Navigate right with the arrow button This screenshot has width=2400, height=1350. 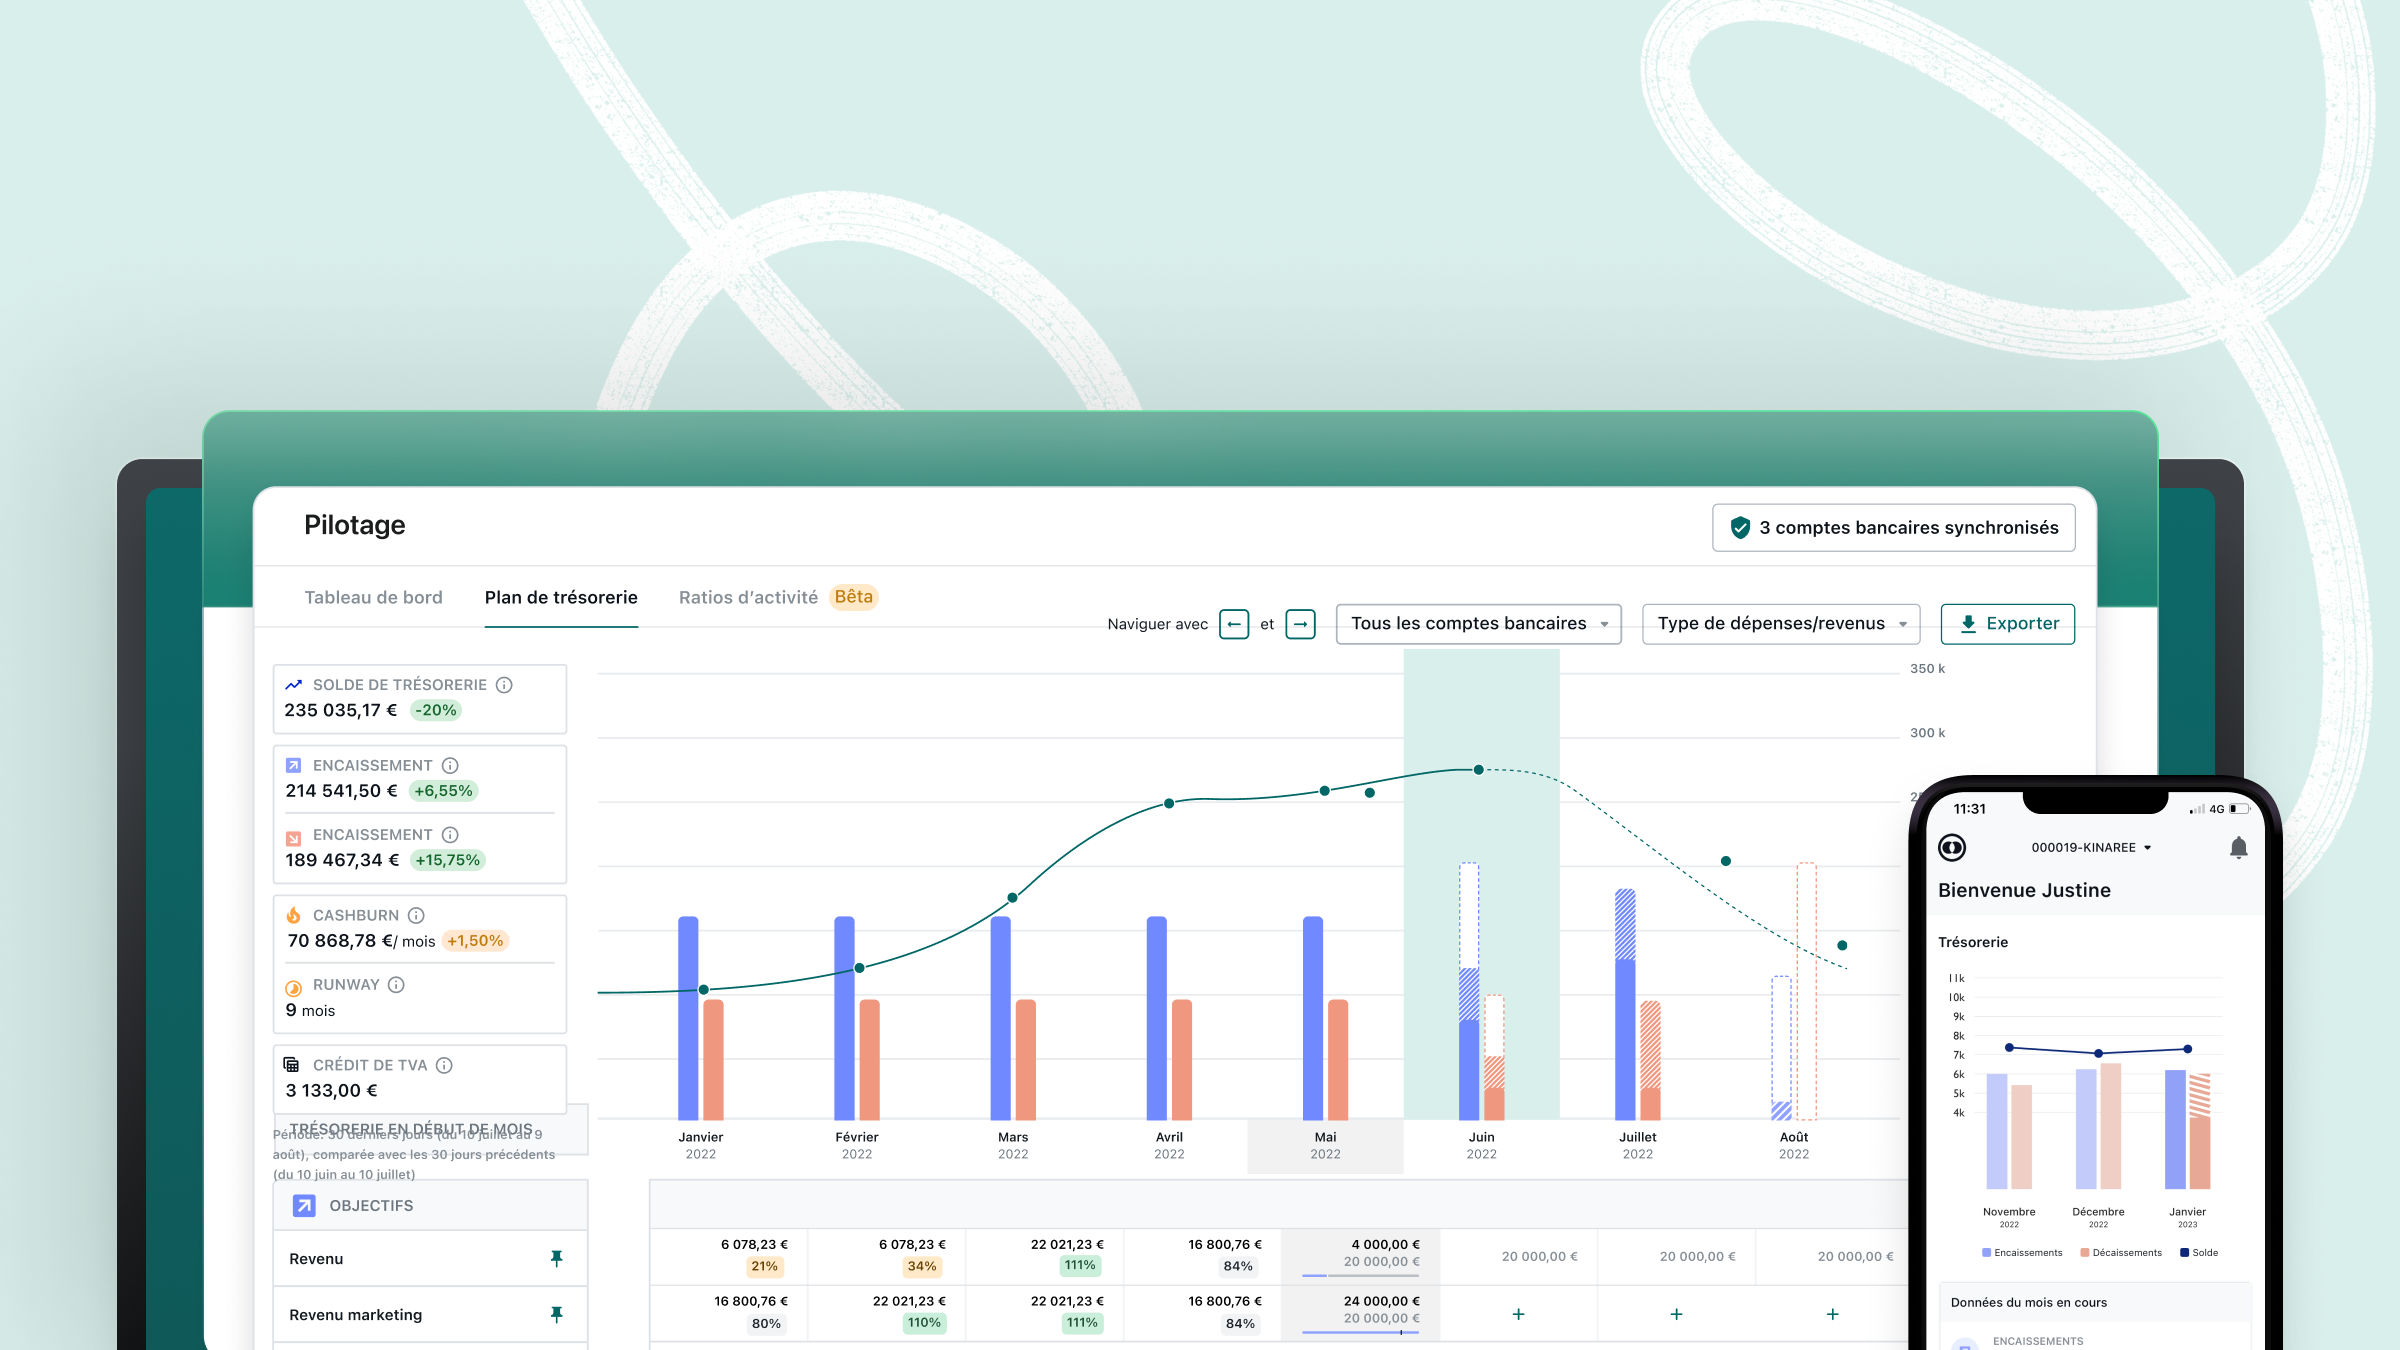[1300, 624]
